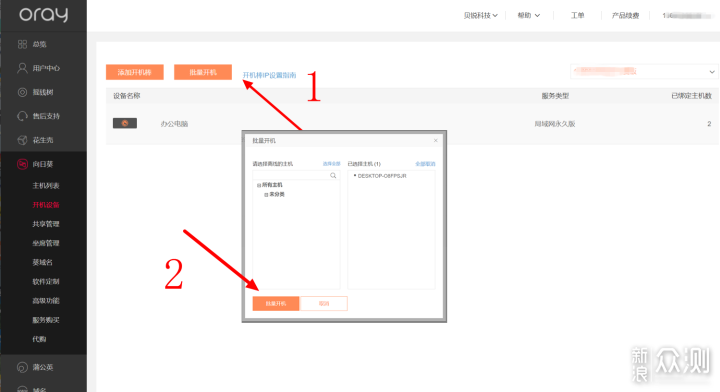Image resolution: width=720 pixels, height=392 pixels.
Task: Click the search magnifier in the dialog
Action: (x=333, y=175)
